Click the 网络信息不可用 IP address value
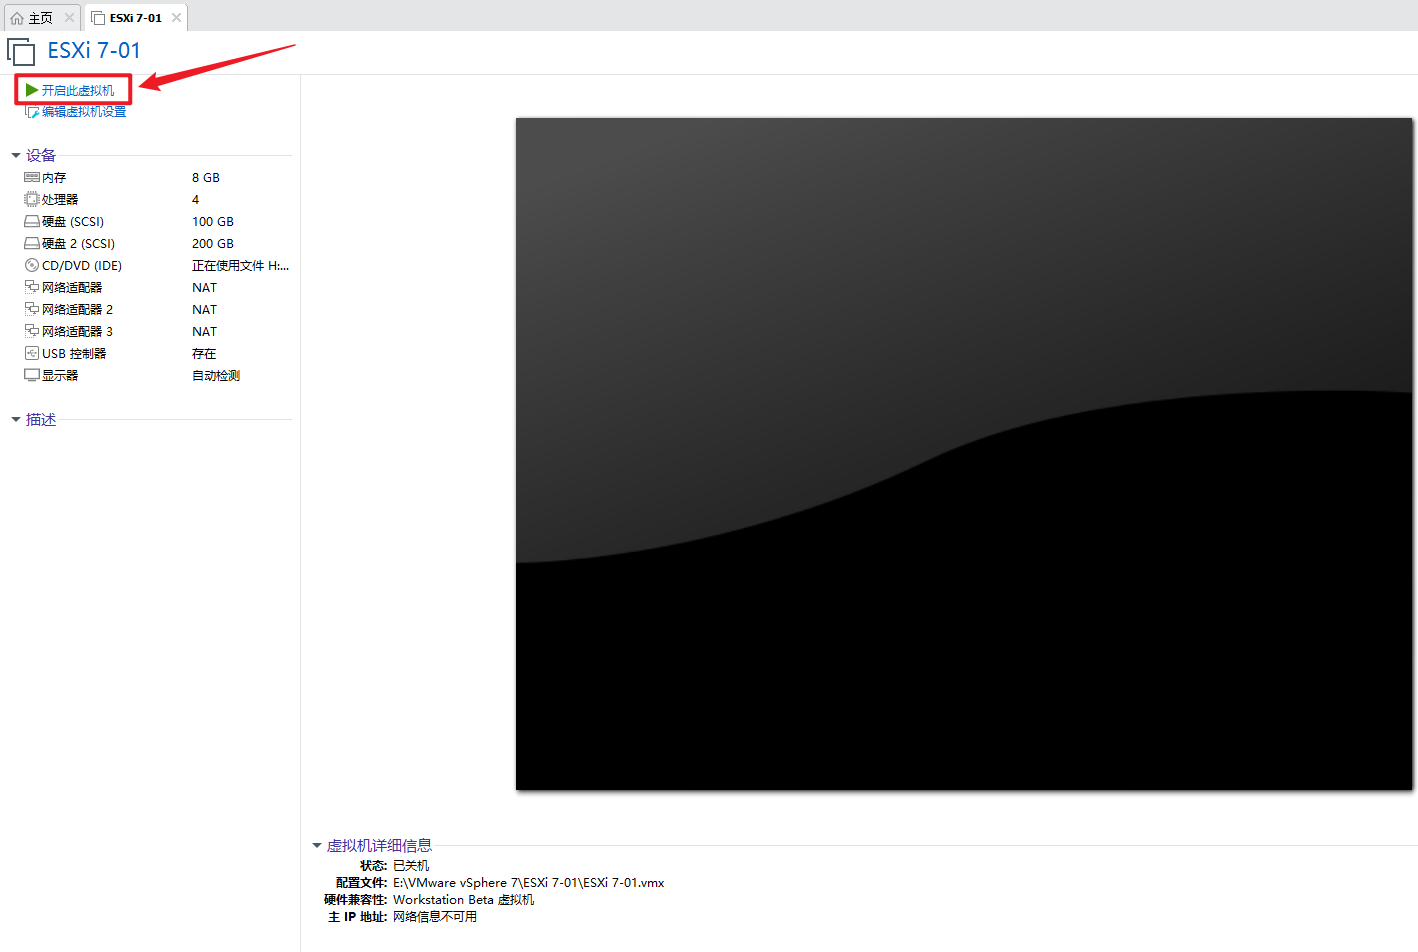This screenshot has height=952, width=1418. point(435,917)
